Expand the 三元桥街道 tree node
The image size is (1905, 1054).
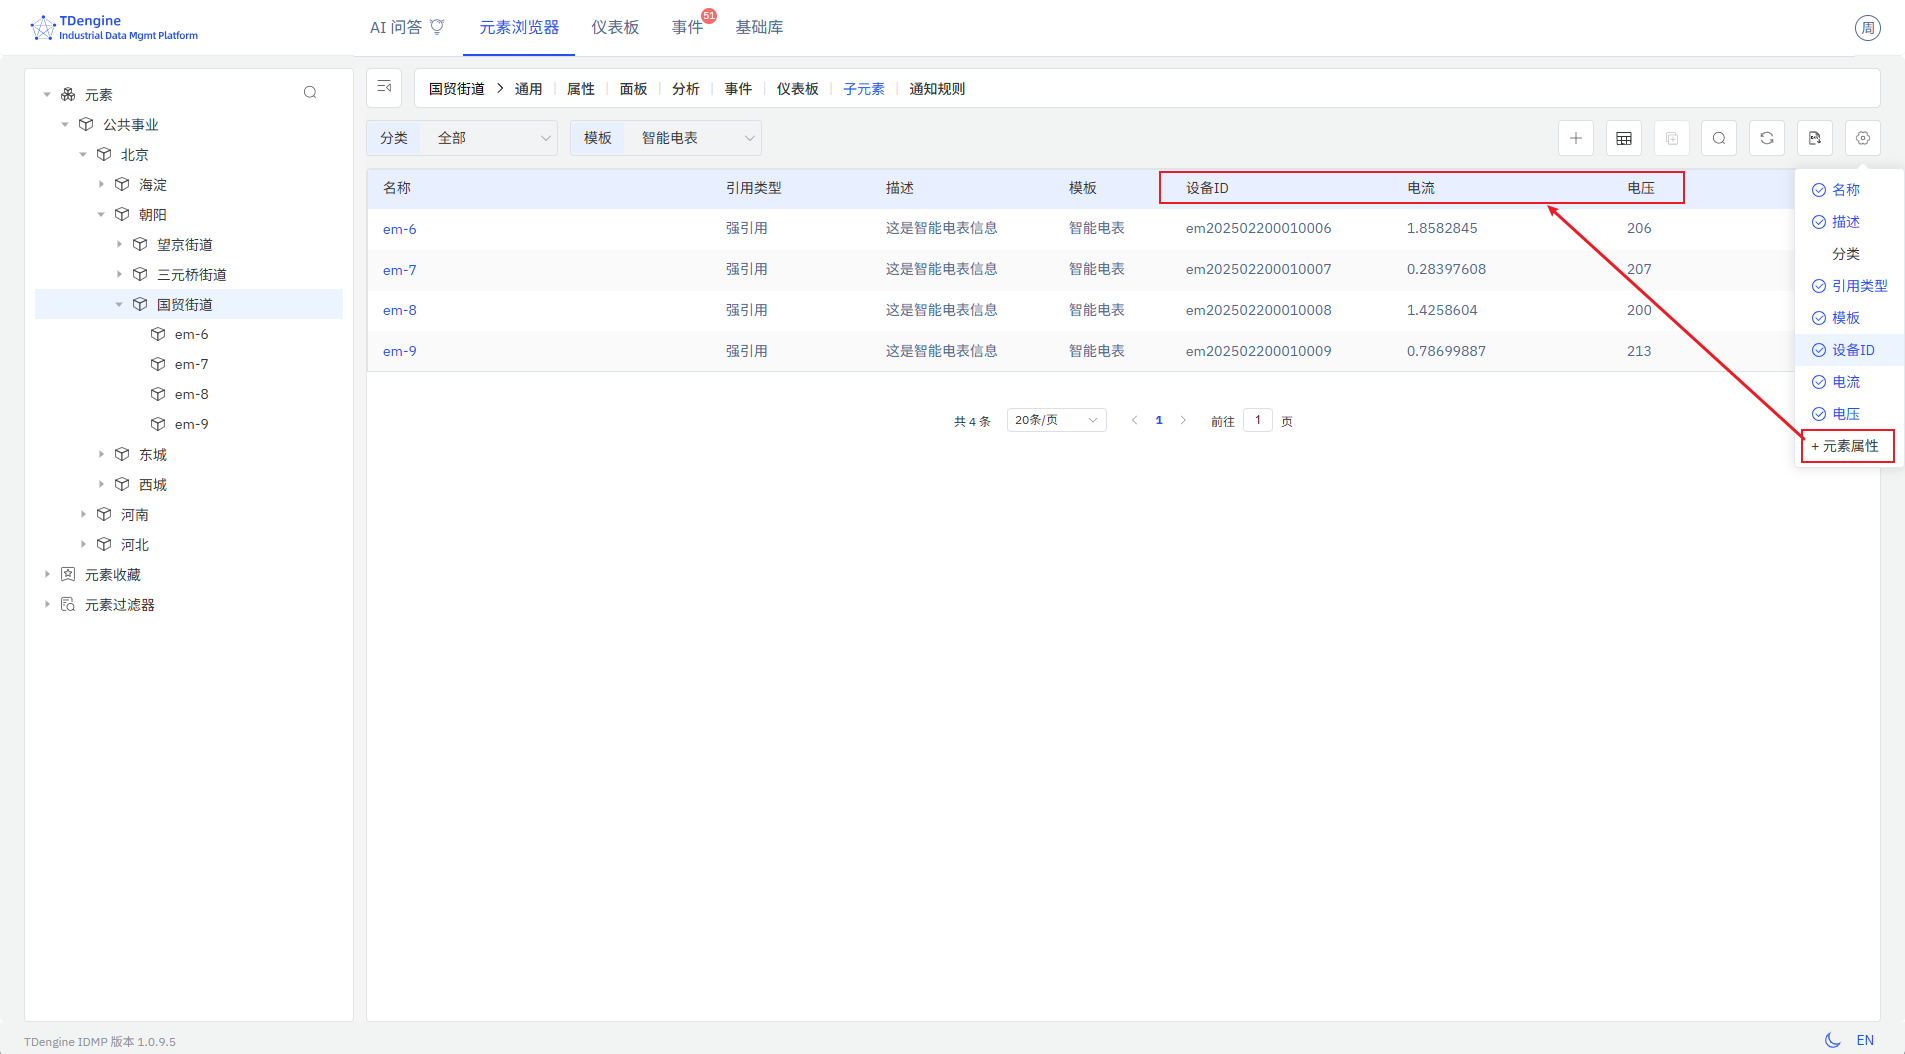click(119, 274)
